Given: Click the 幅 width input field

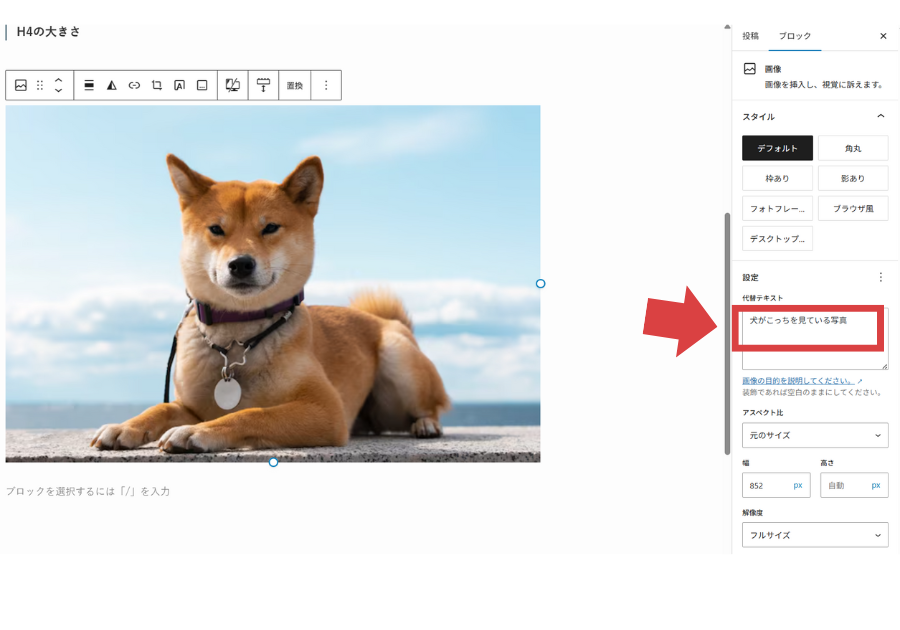Looking at the screenshot, I should click(x=770, y=485).
